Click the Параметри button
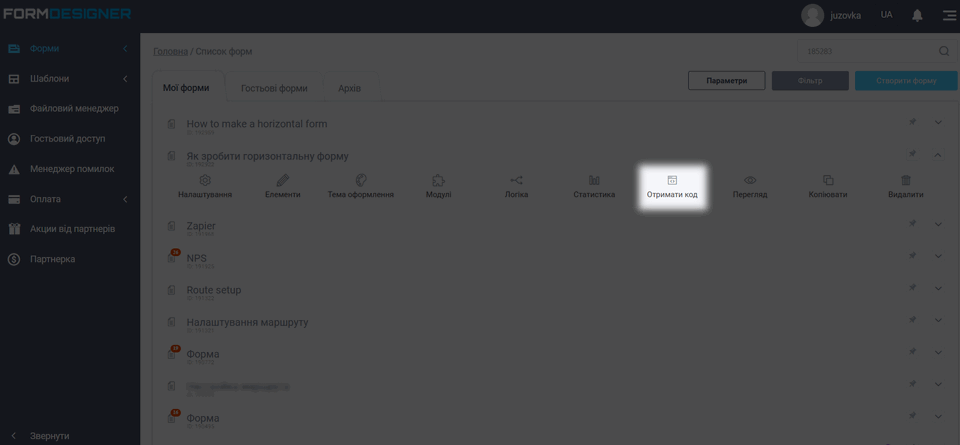 click(726, 81)
